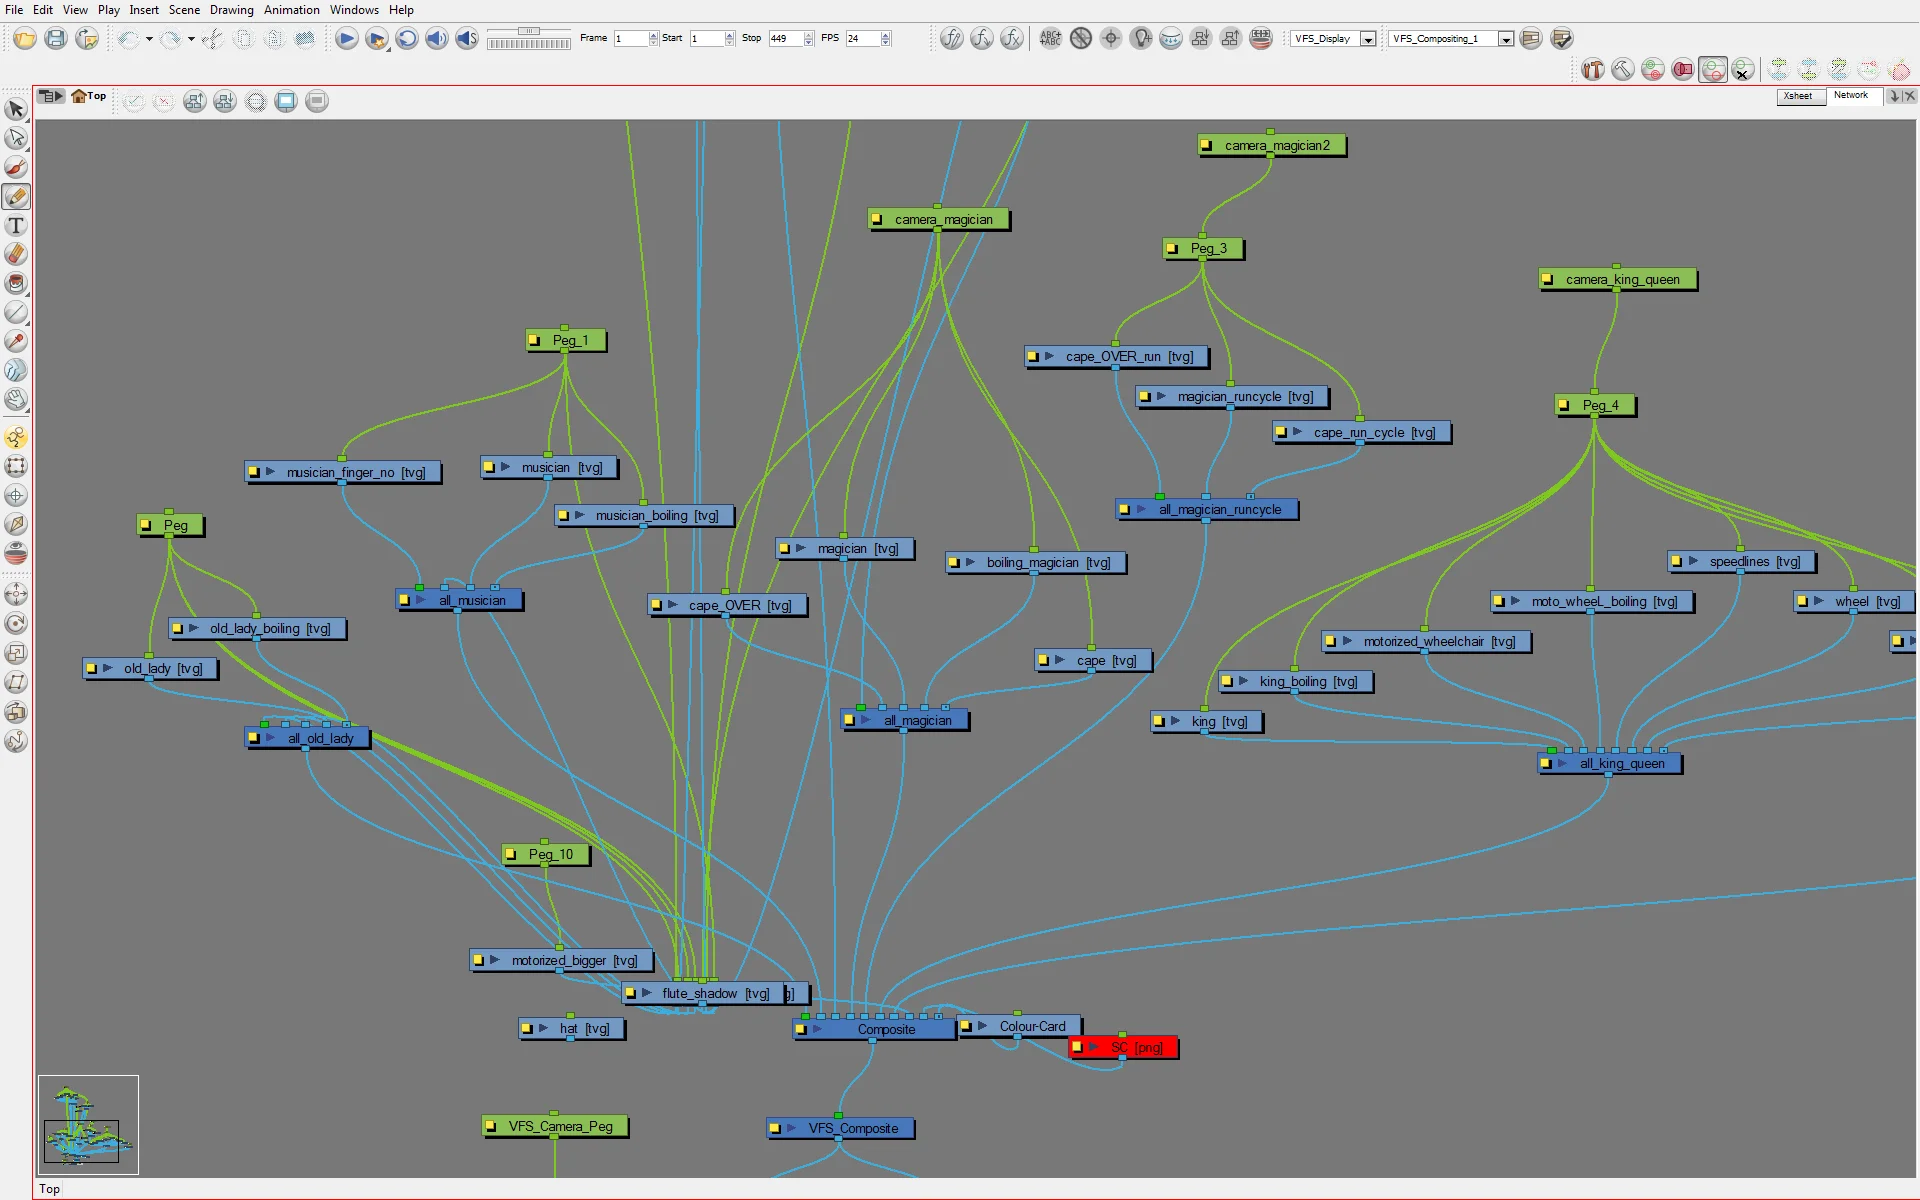Select the Pencil tool in the left toolbar
The width and height of the screenshot is (1920, 1200).
click(x=16, y=196)
